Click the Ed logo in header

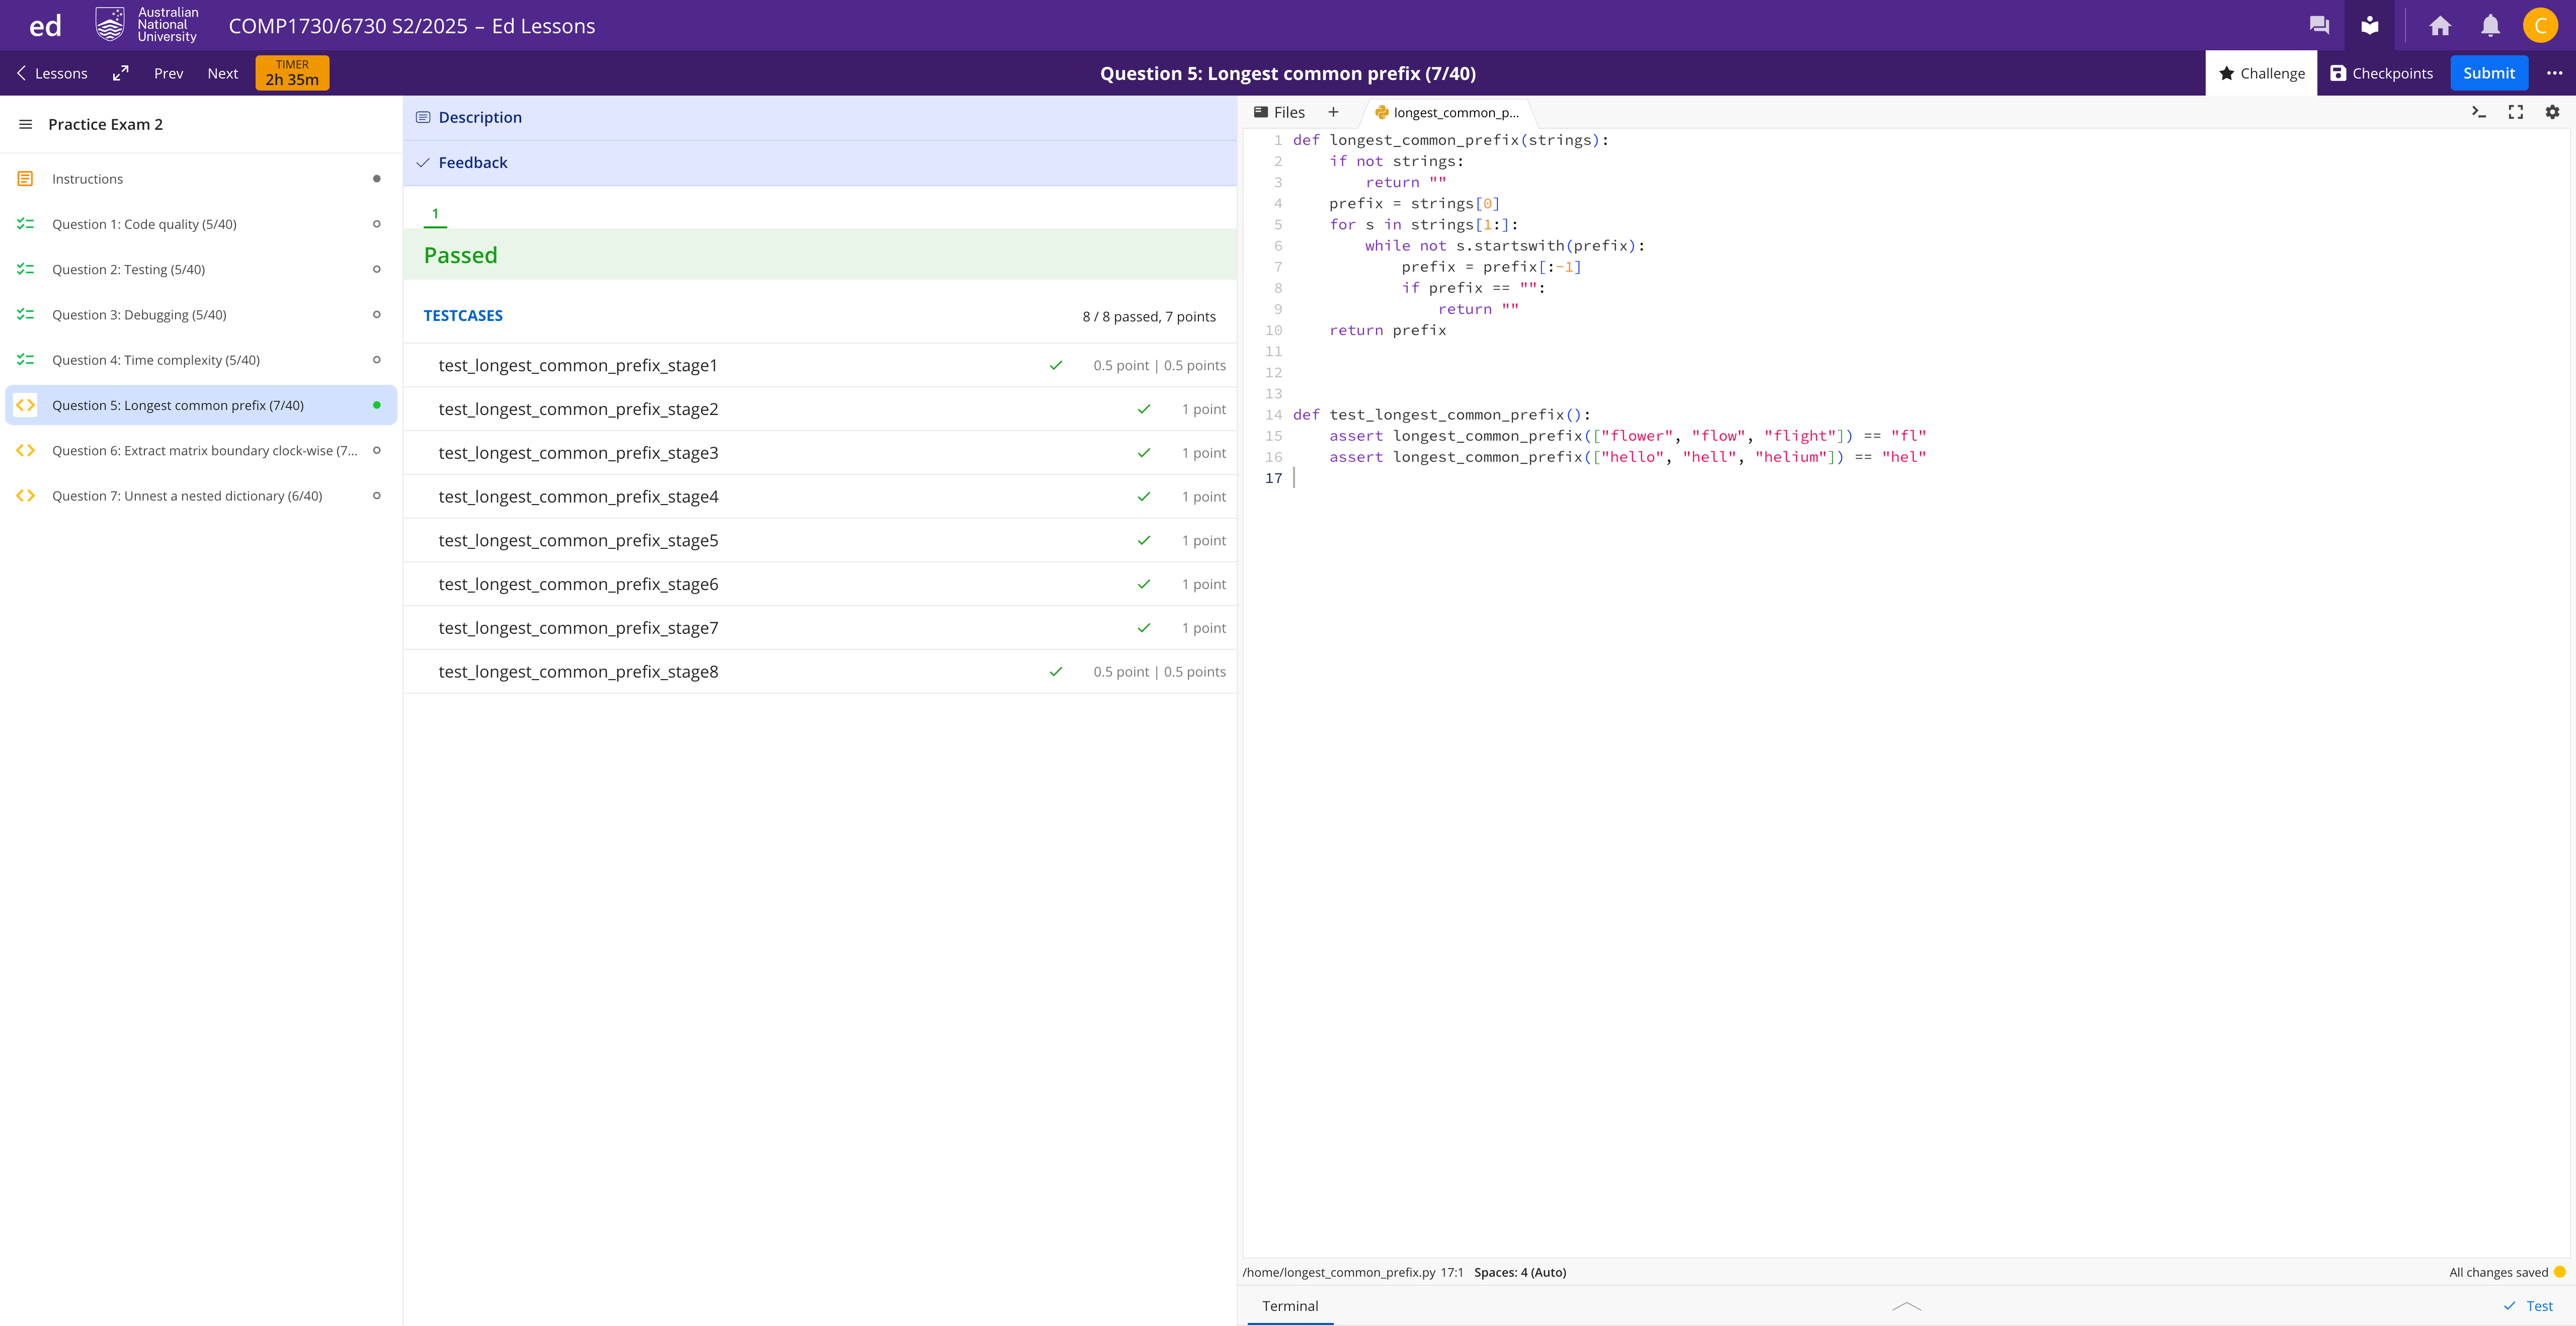pos(45,26)
